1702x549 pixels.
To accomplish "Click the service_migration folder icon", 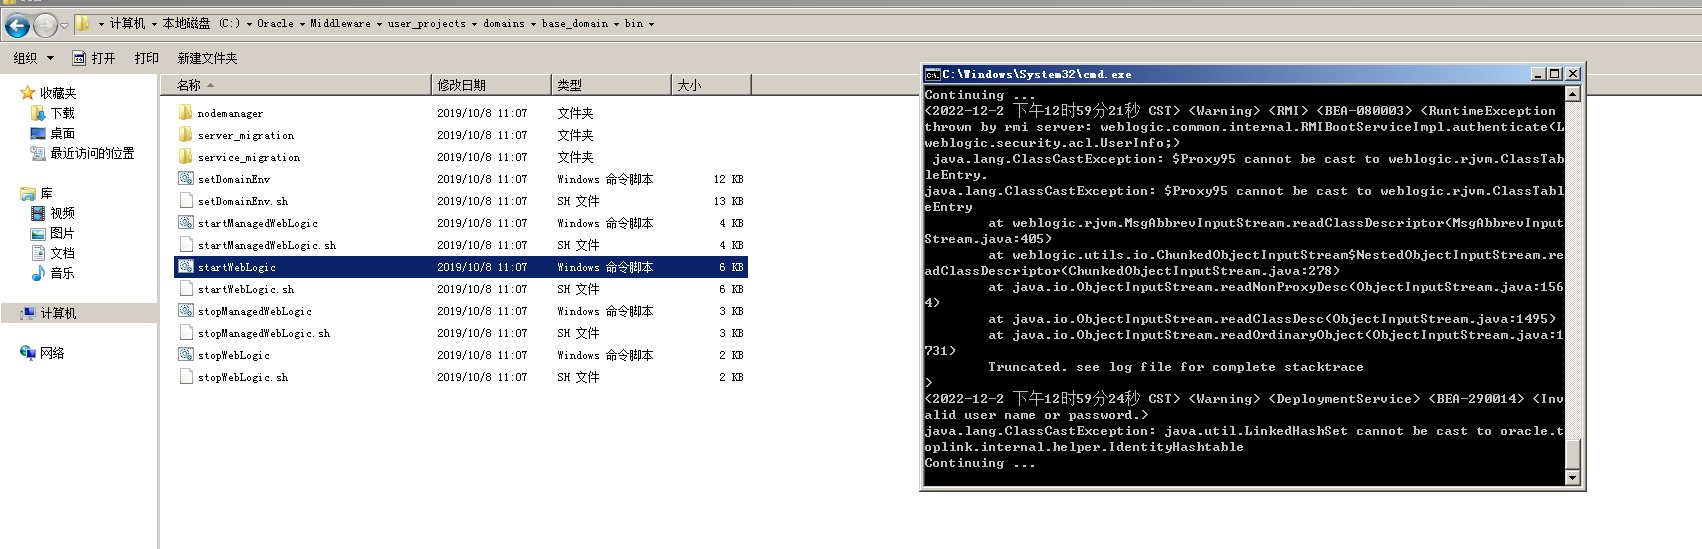I will click(x=186, y=156).
